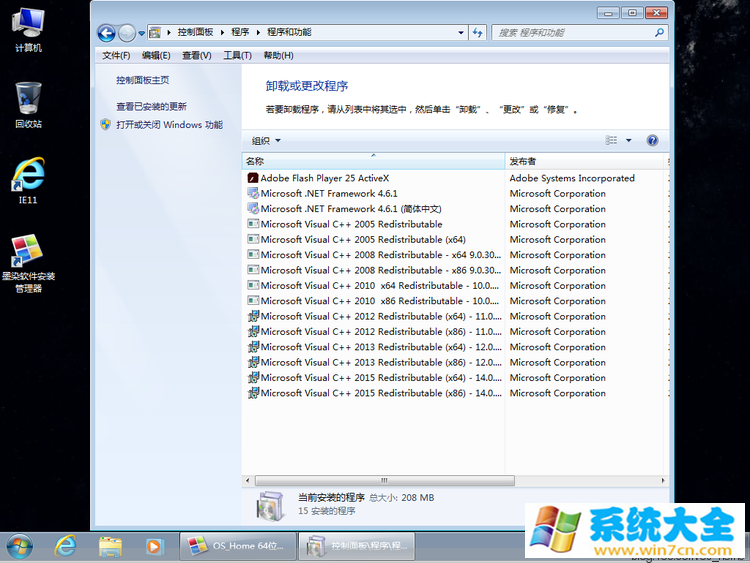Click icon of .NET Framework 4.6.1 (简体中文)
This screenshot has width=750, height=563.
[x=253, y=209]
